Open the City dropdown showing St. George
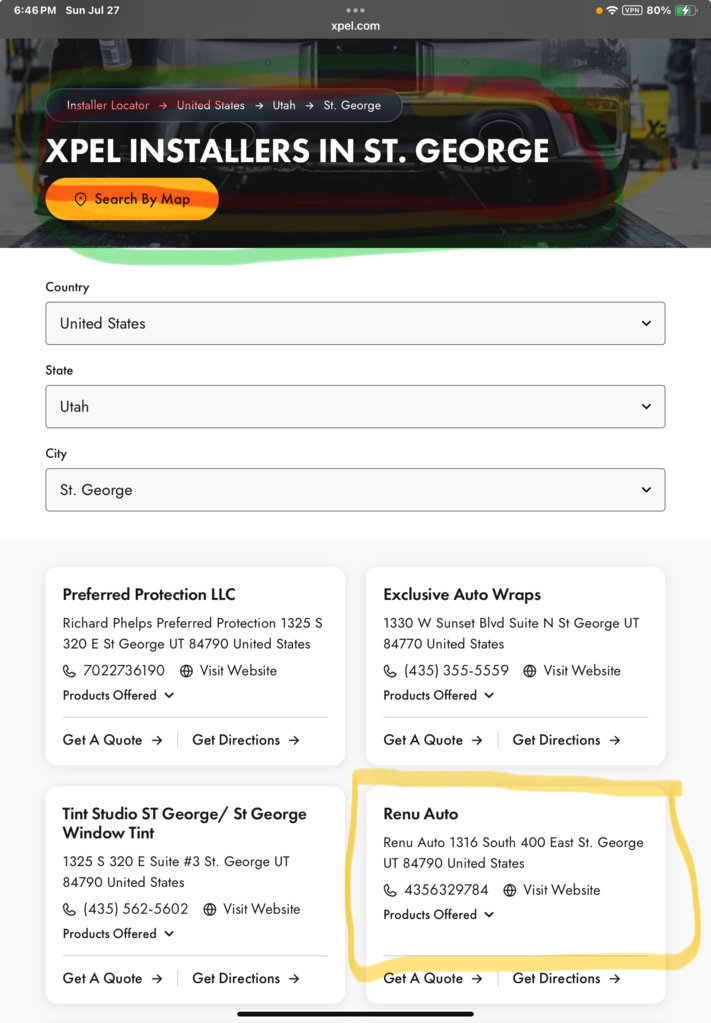 coord(356,489)
